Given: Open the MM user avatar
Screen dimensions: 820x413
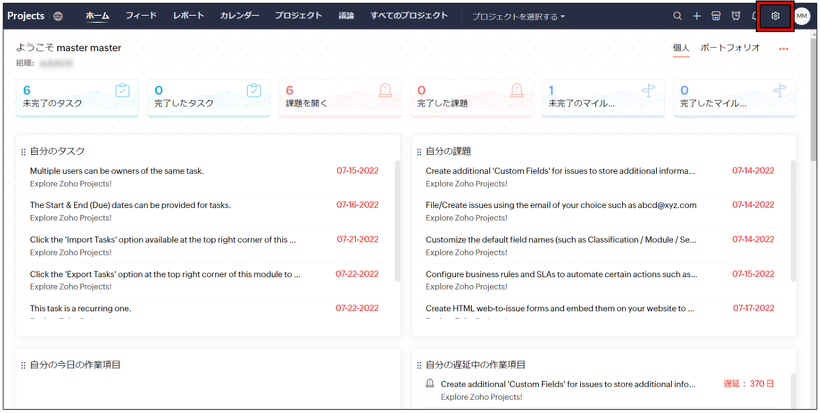Looking at the screenshot, I should [x=802, y=16].
